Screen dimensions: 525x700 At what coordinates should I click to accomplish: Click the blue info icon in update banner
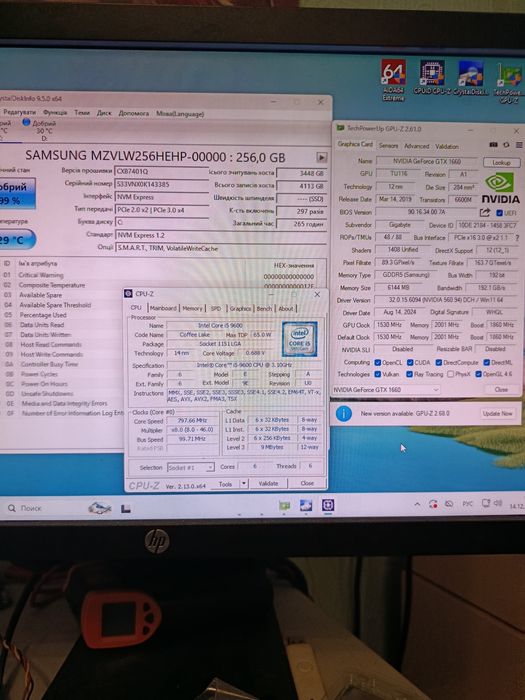point(343,414)
